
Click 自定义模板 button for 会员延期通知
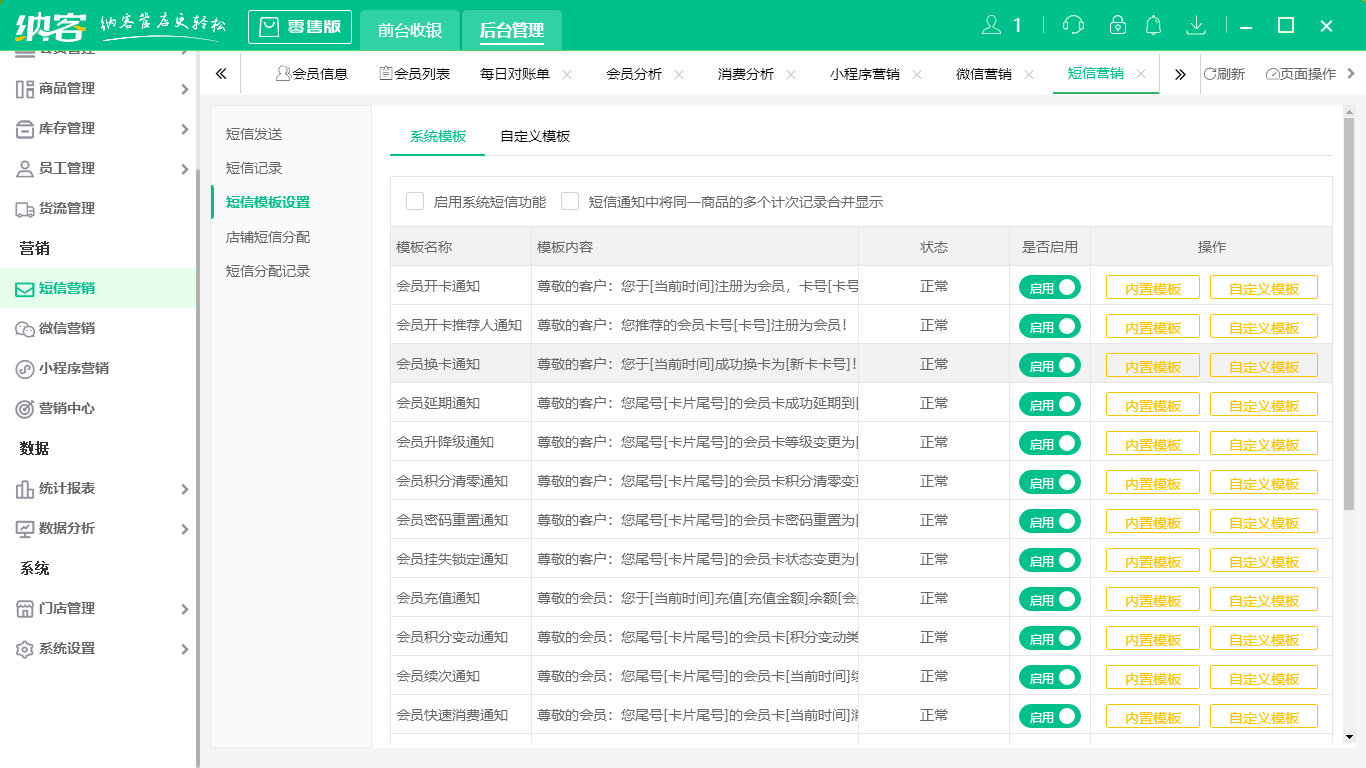click(x=1263, y=403)
